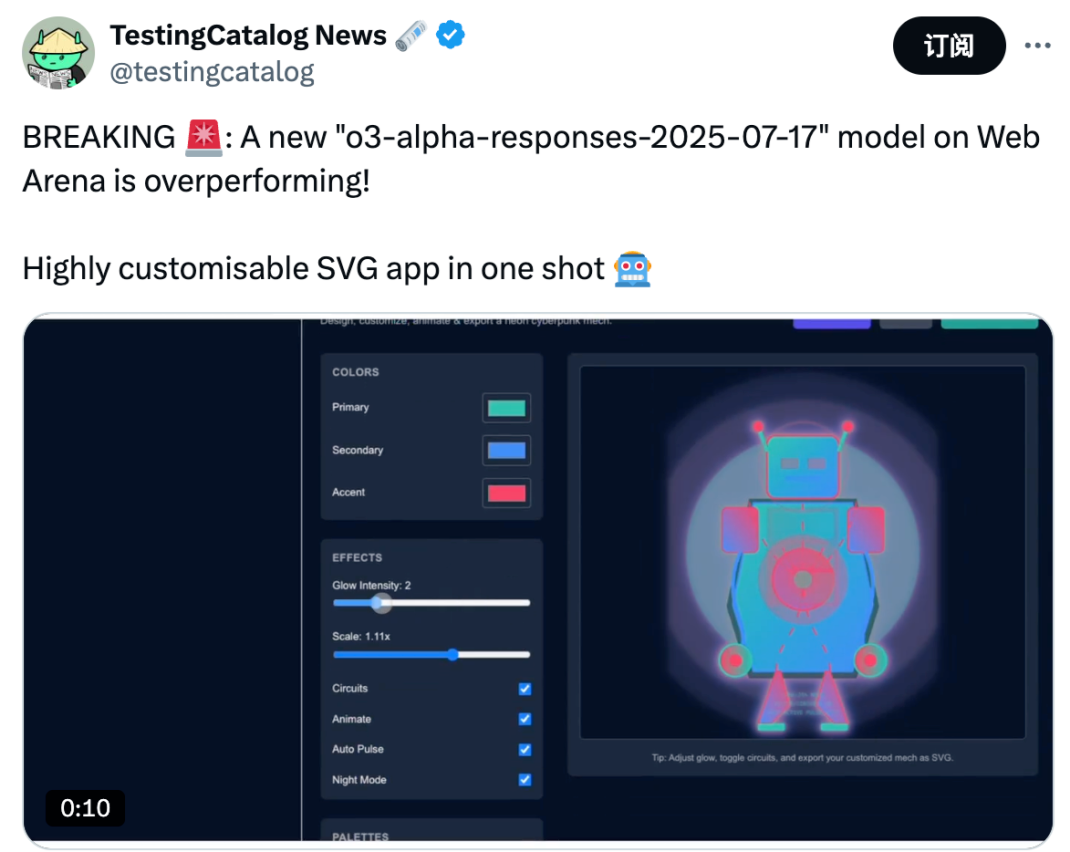
Task: Click the 0:10 video duration badge
Action: click(85, 808)
